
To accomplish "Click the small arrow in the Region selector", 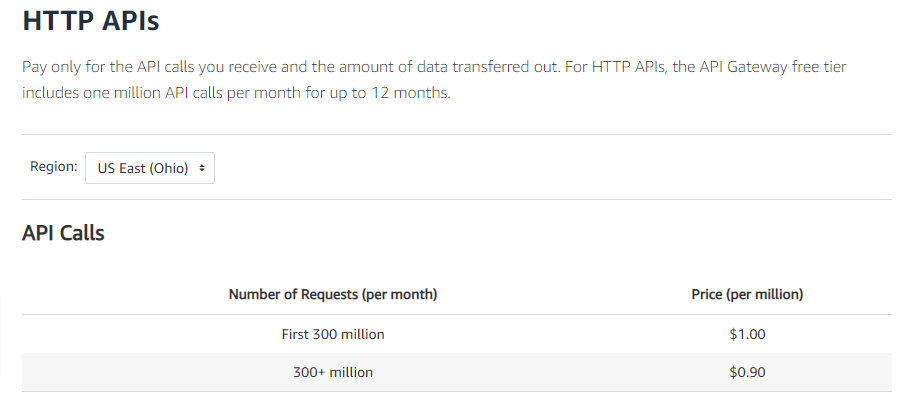I will 202,168.
